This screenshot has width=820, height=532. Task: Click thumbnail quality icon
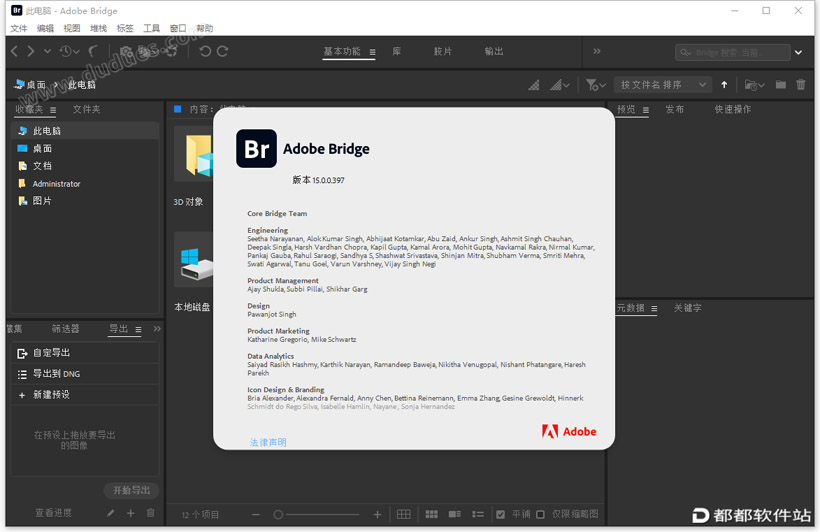pyautogui.click(x=534, y=85)
